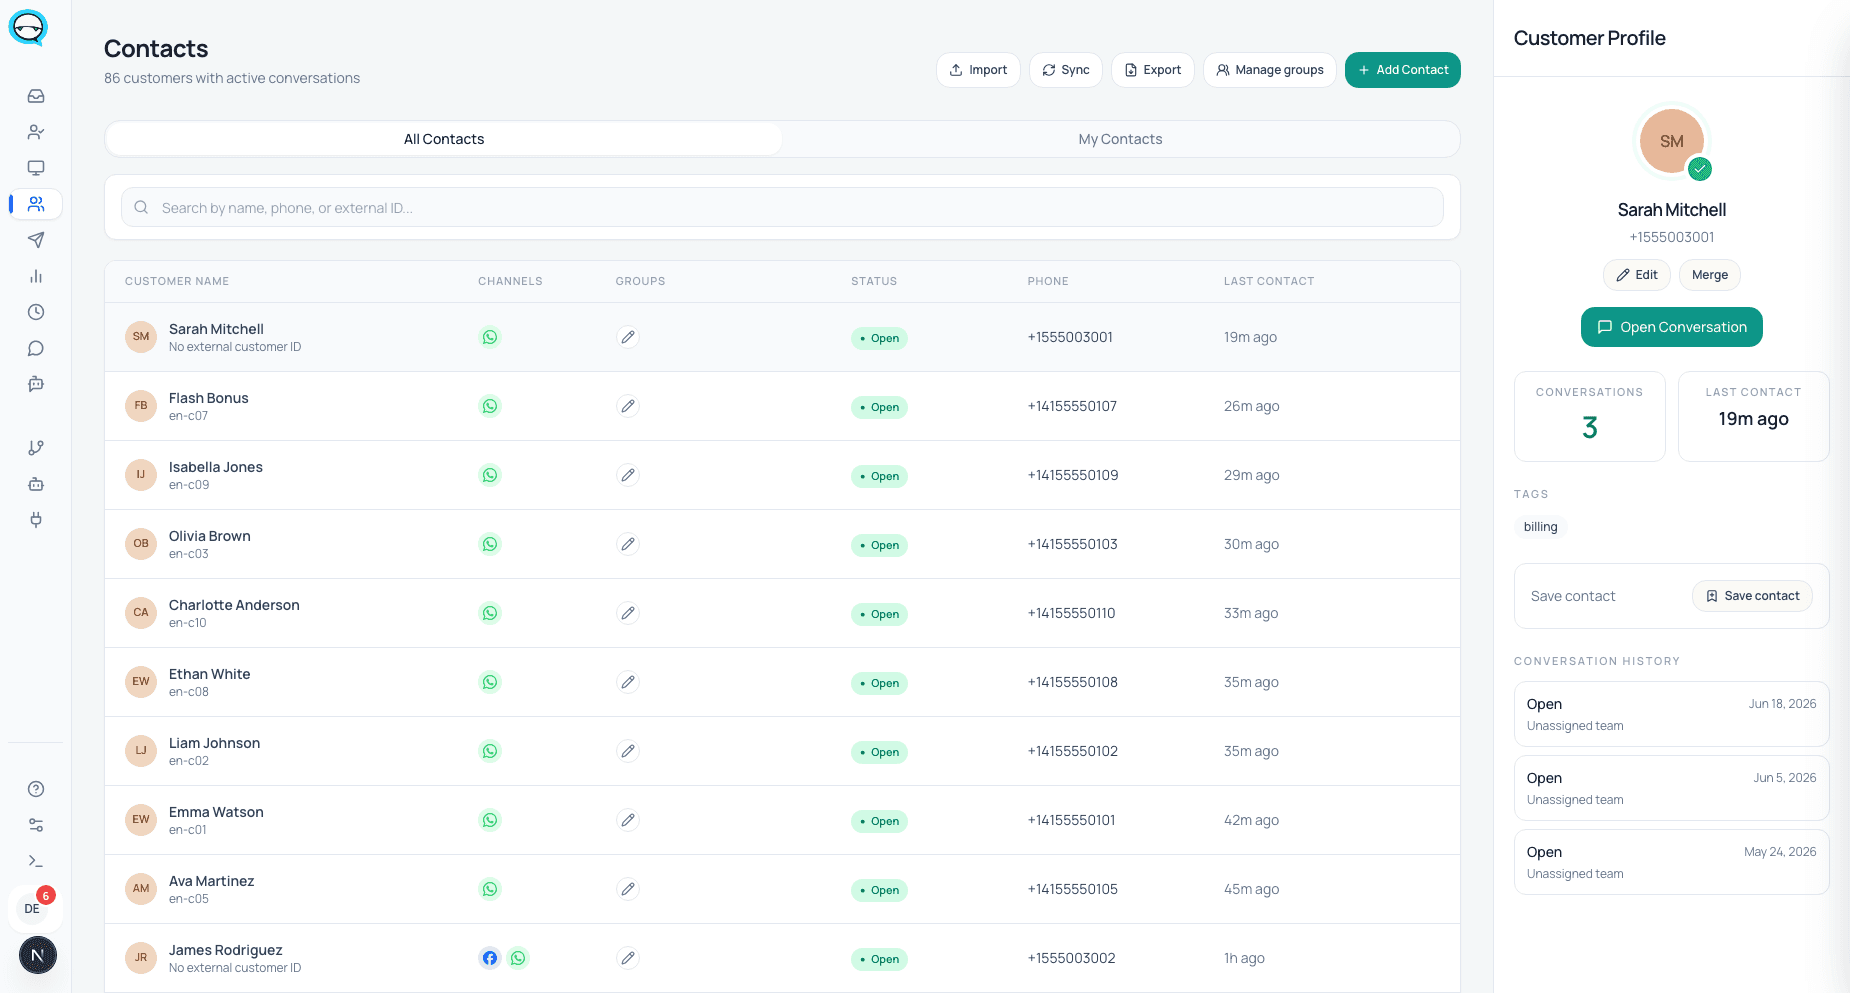Open Conversation with Sarah Mitchell
The height and width of the screenshot is (993, 1850).
click(1672, 327)
